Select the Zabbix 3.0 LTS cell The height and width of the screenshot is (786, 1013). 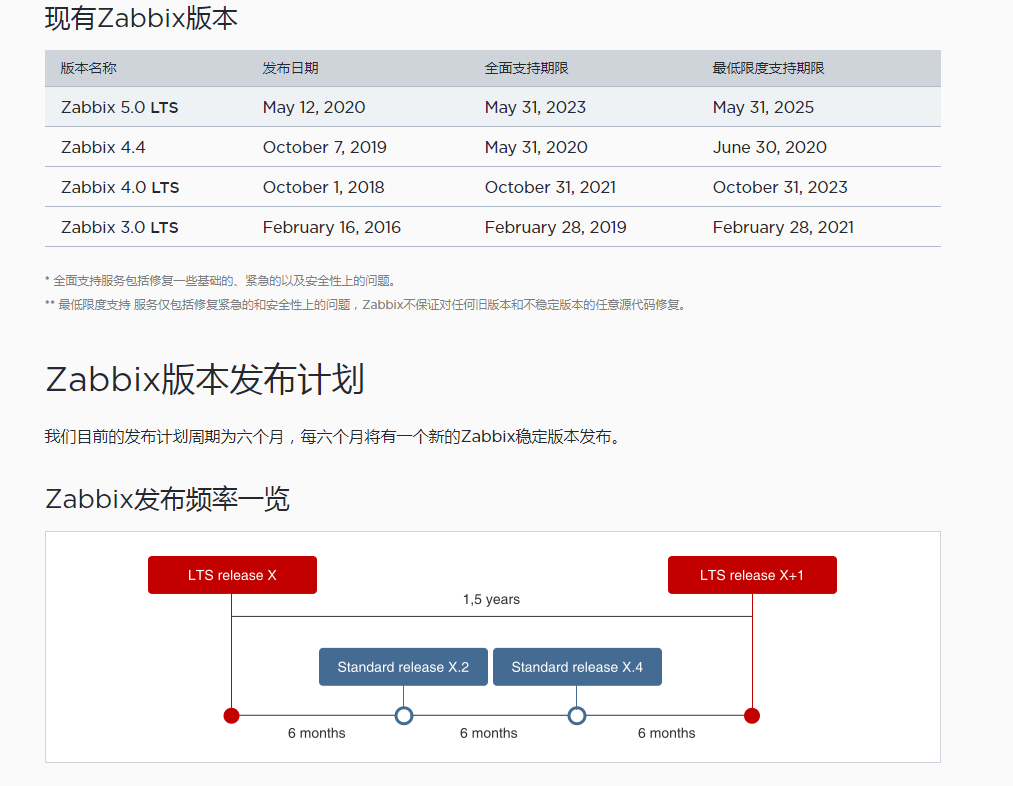(120, 227)
